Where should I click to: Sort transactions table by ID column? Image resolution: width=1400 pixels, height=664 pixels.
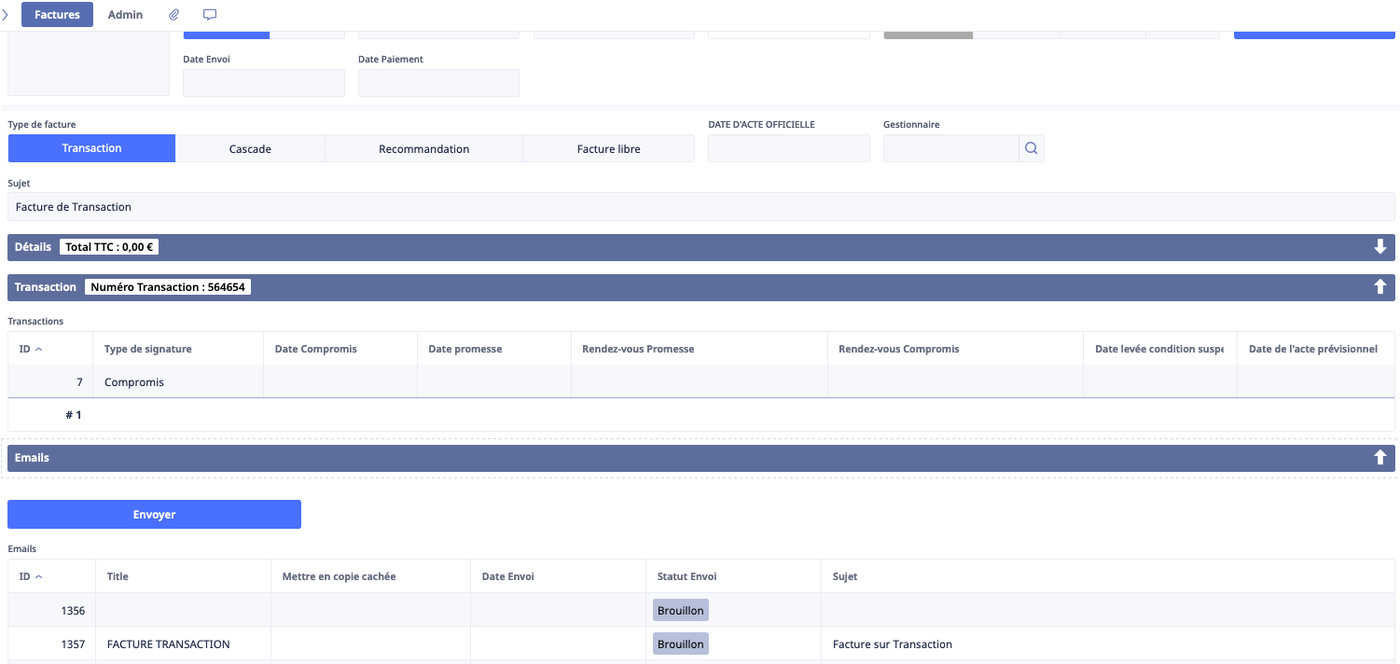30,349
